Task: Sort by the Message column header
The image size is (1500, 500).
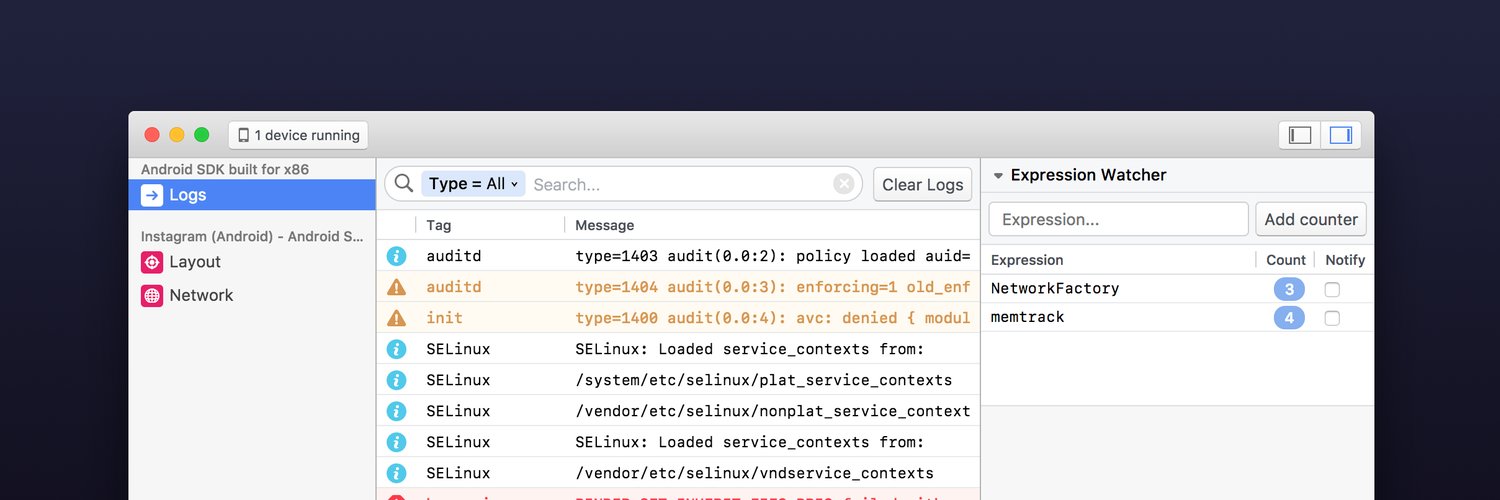Action: [605, 225]
